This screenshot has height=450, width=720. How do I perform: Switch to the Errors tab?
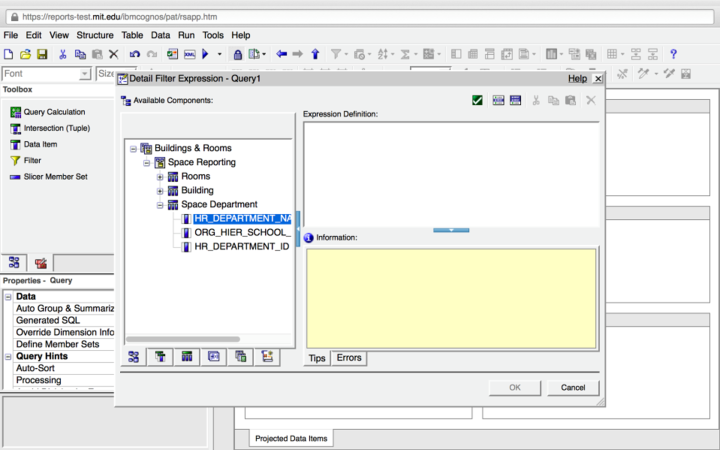[349, 358]
